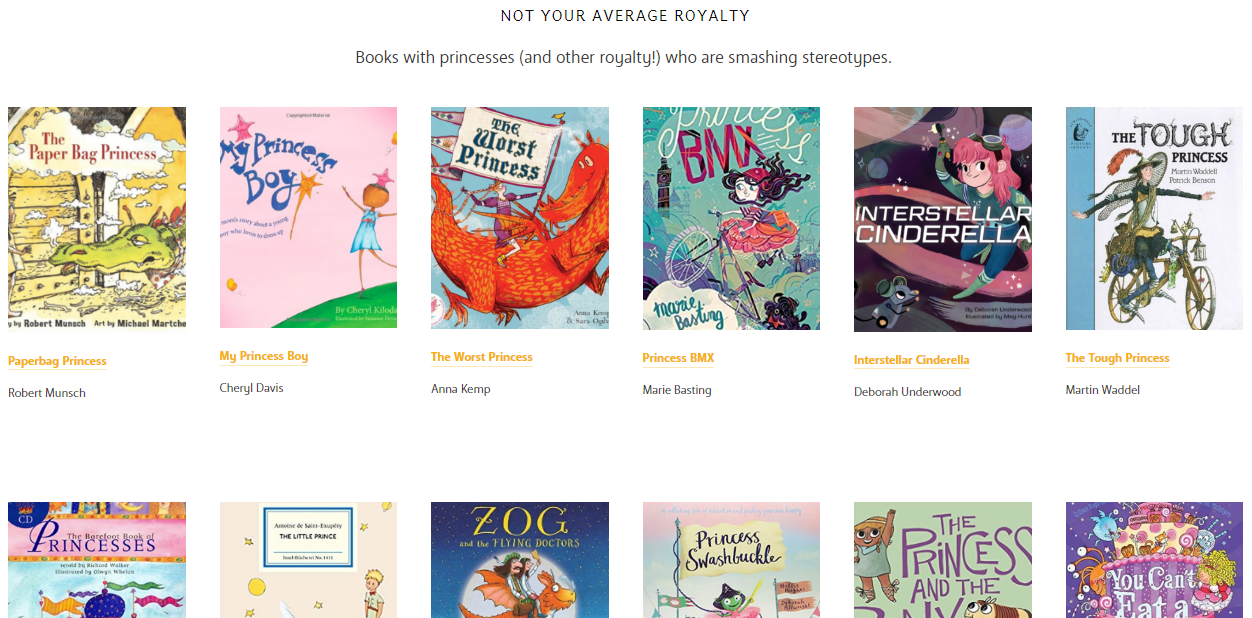Open The Princess and the Pony cover
Screen dimensions: 1252x618
pos(942,560)
